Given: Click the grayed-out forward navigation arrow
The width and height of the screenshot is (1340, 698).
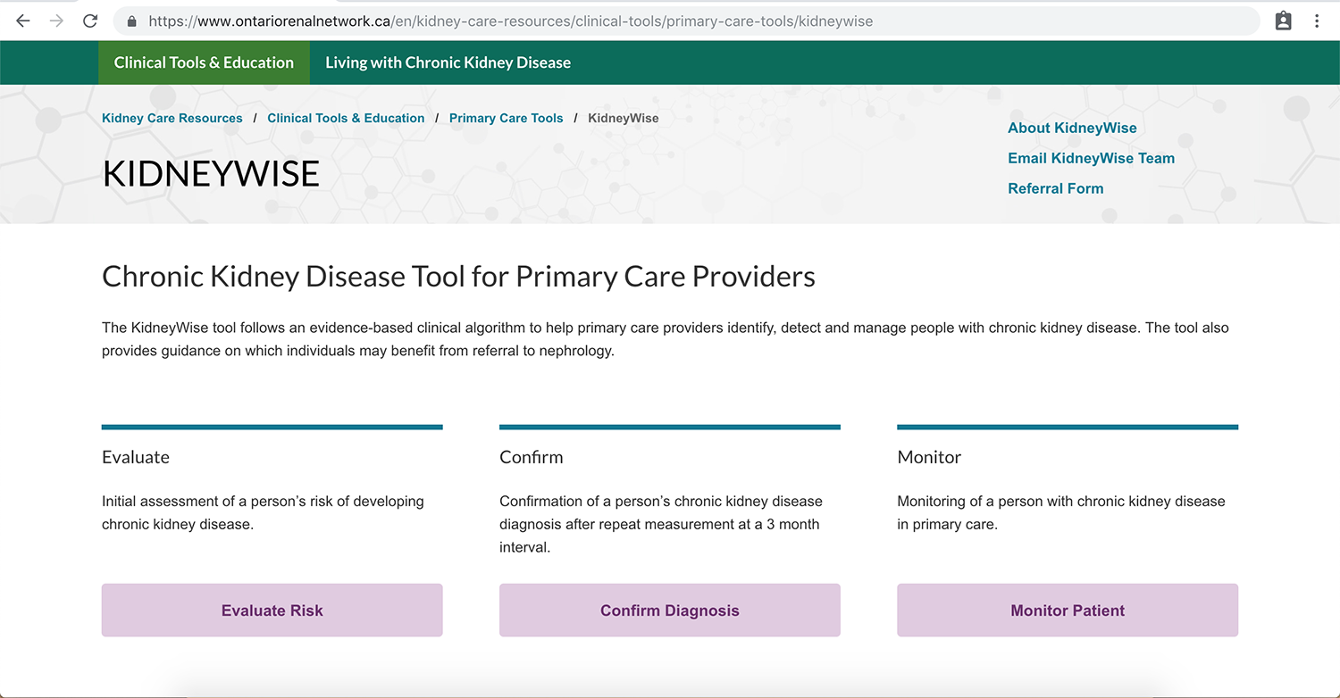Looking at the screenshot, I should click(x=57, y=20).
